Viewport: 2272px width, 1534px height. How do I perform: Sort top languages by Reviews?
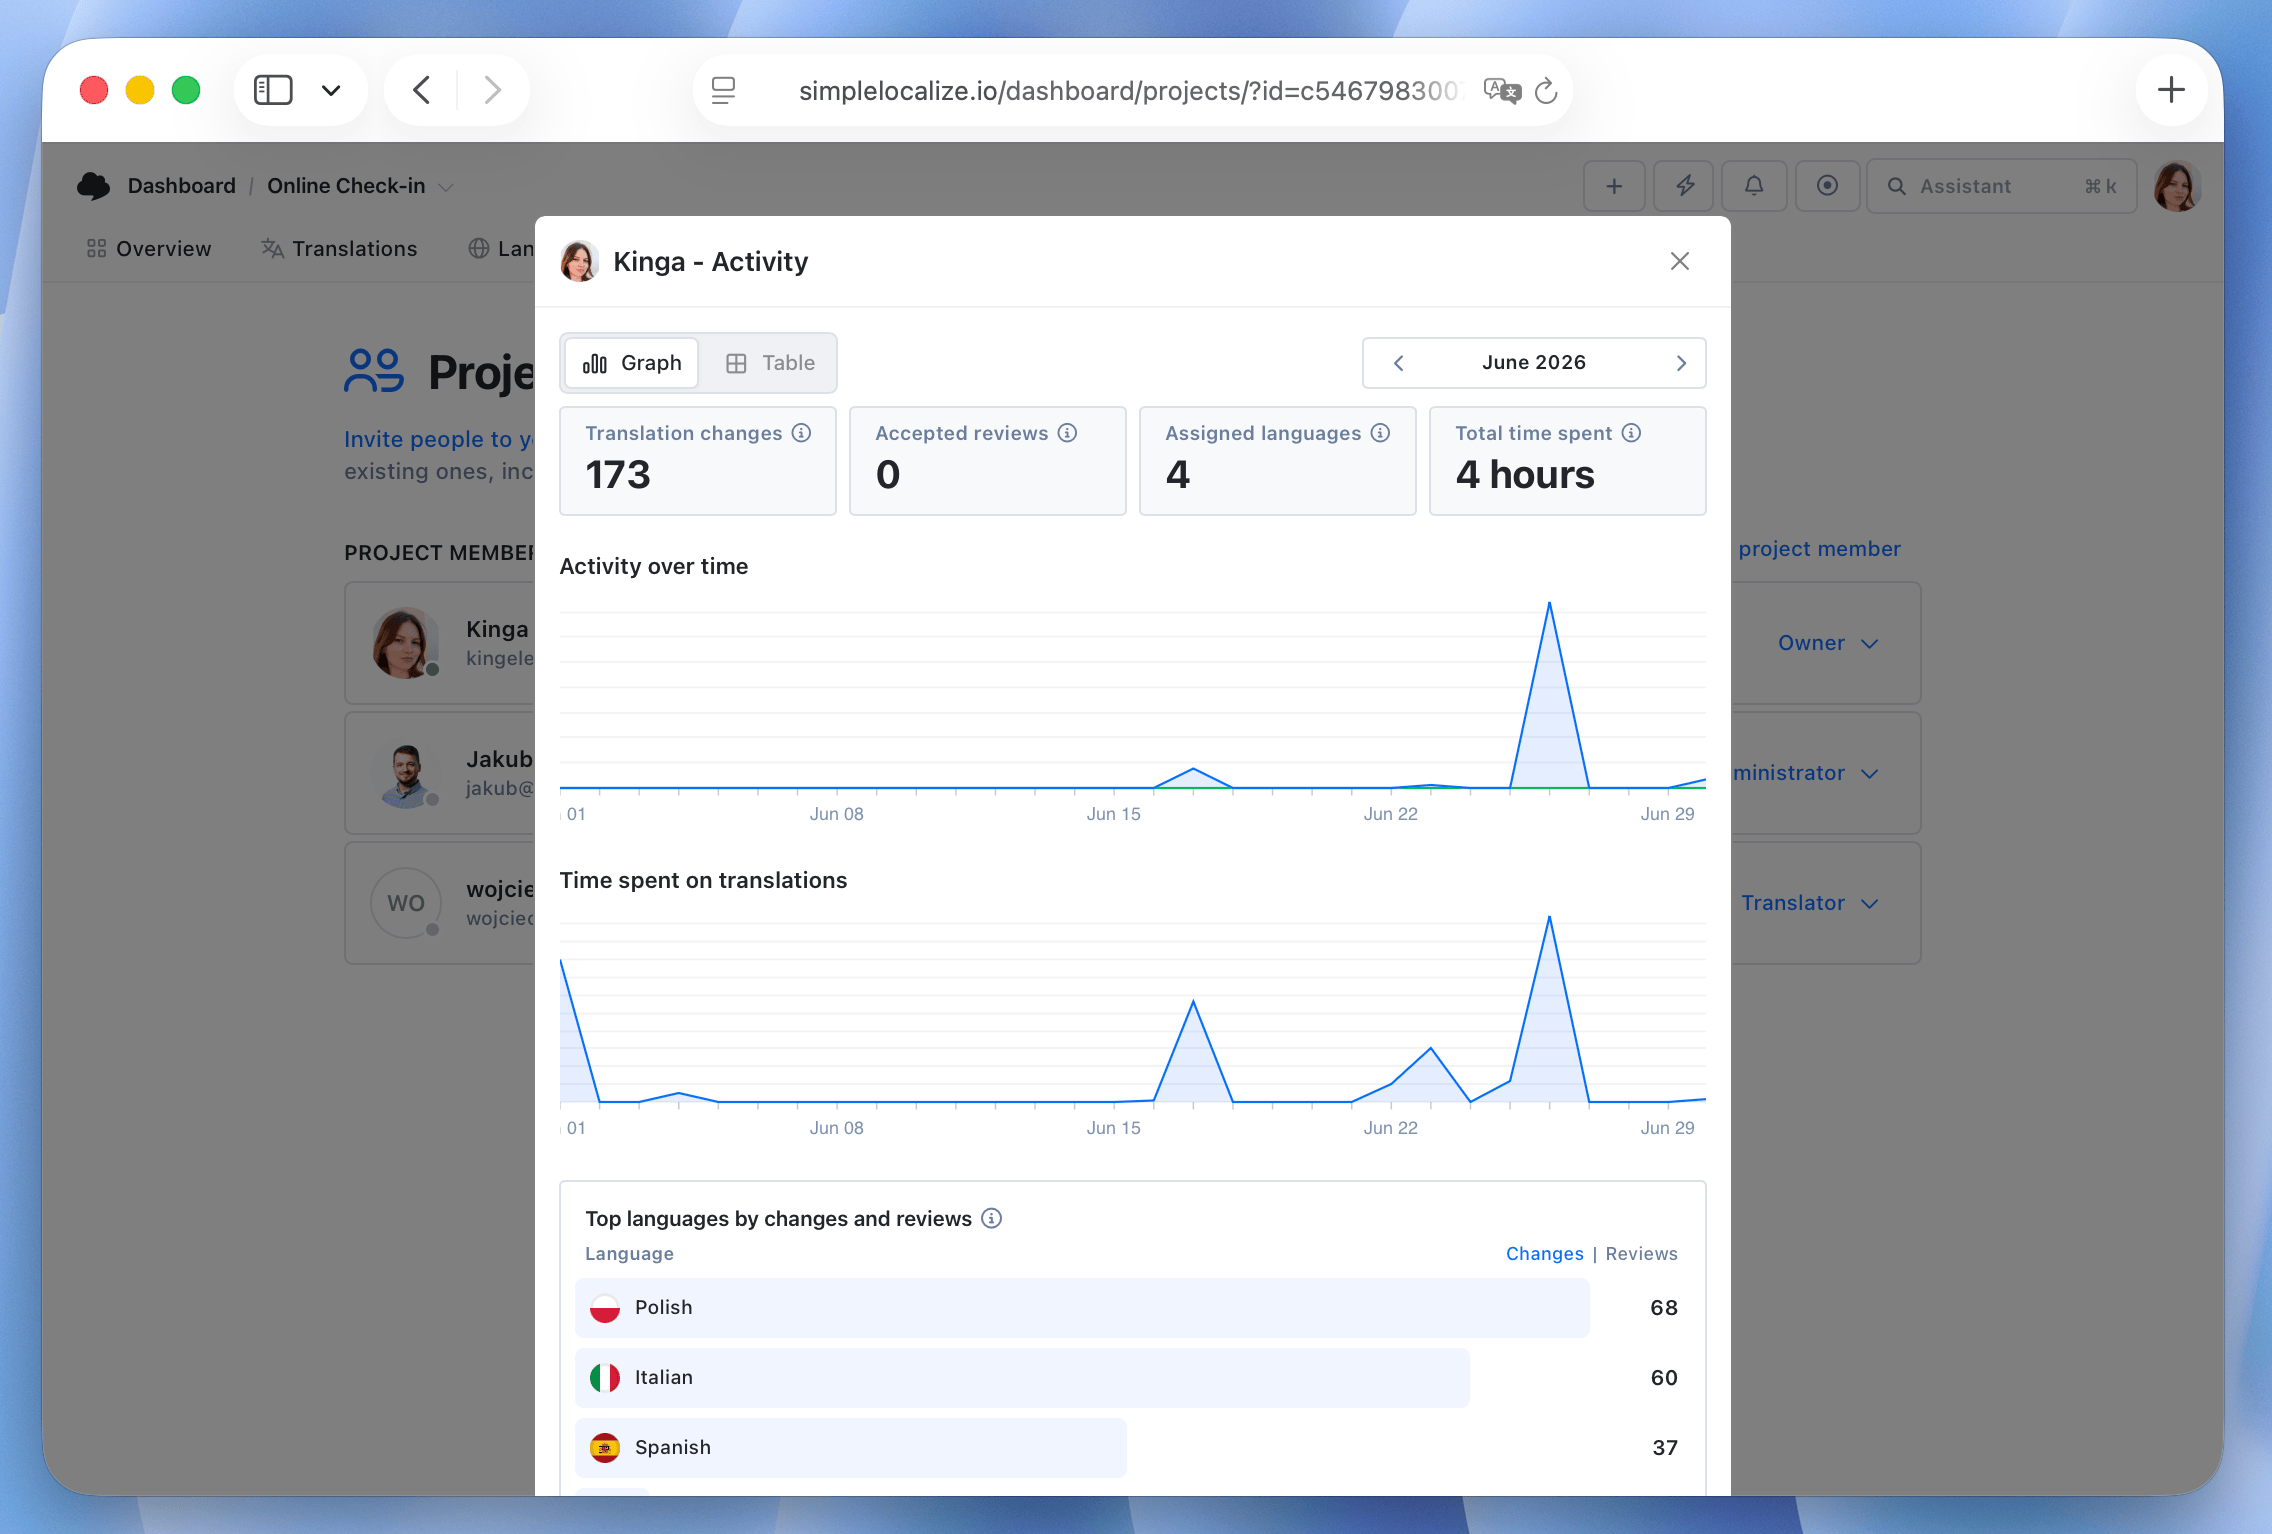point(1641,1254)
